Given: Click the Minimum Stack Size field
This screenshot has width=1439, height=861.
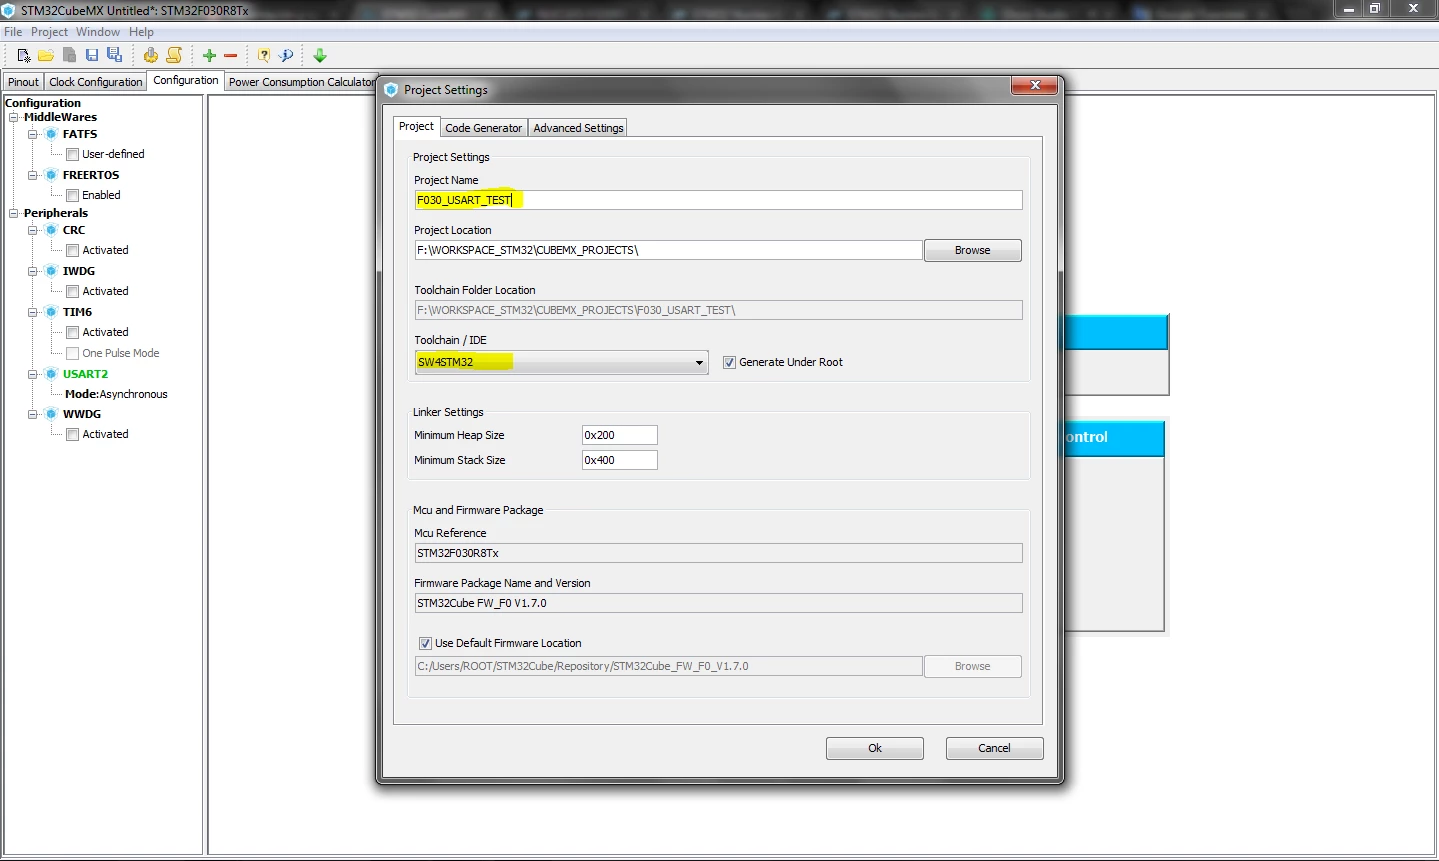Looking at the screenshot, I should (620, 460).
